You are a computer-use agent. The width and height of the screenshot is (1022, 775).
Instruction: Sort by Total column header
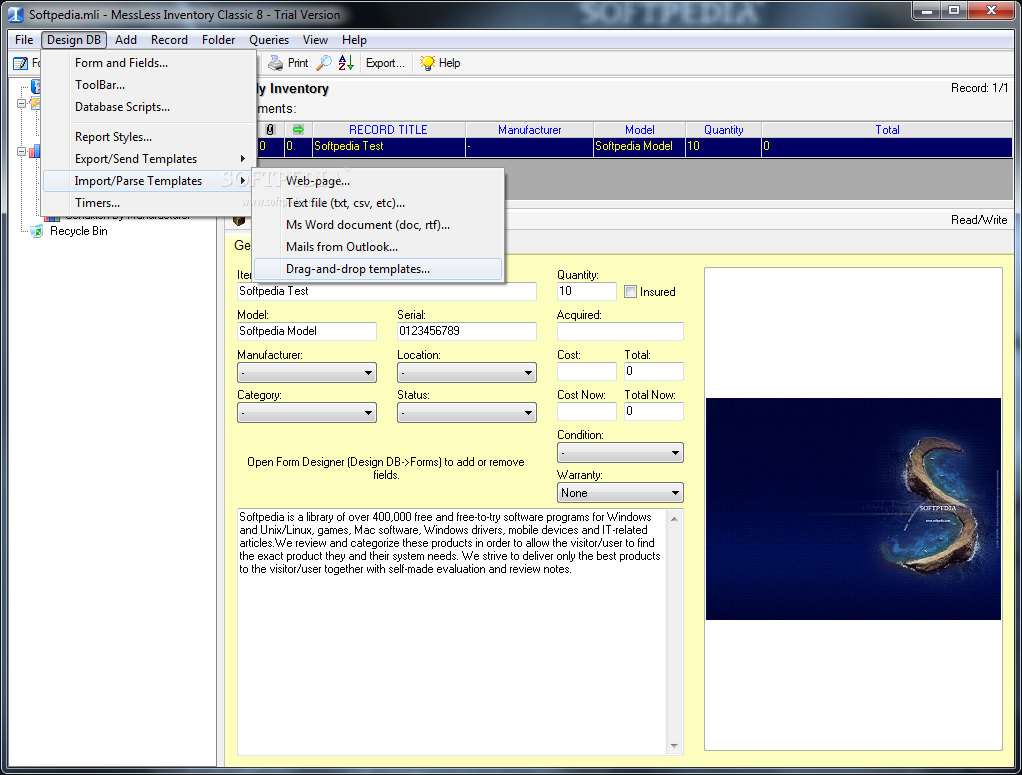[887, 130]
